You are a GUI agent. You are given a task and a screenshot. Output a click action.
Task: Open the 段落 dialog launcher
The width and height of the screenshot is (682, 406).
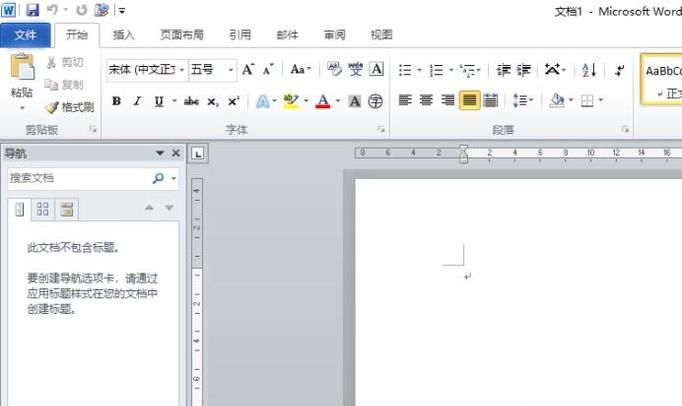(x=625, y=129)
